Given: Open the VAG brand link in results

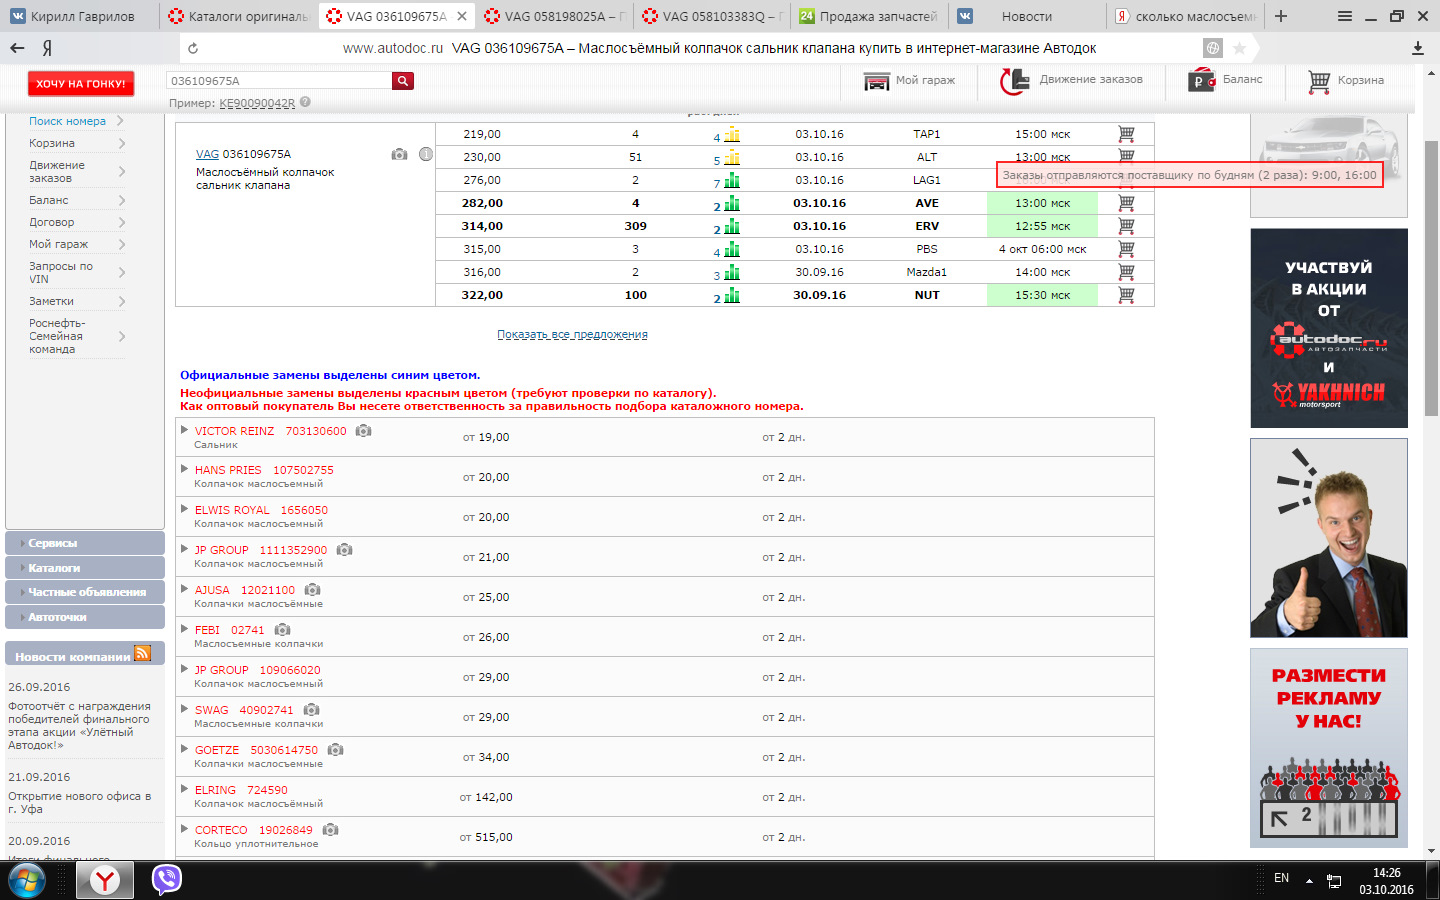Looking at the screenshot, I should click(207, 154).
